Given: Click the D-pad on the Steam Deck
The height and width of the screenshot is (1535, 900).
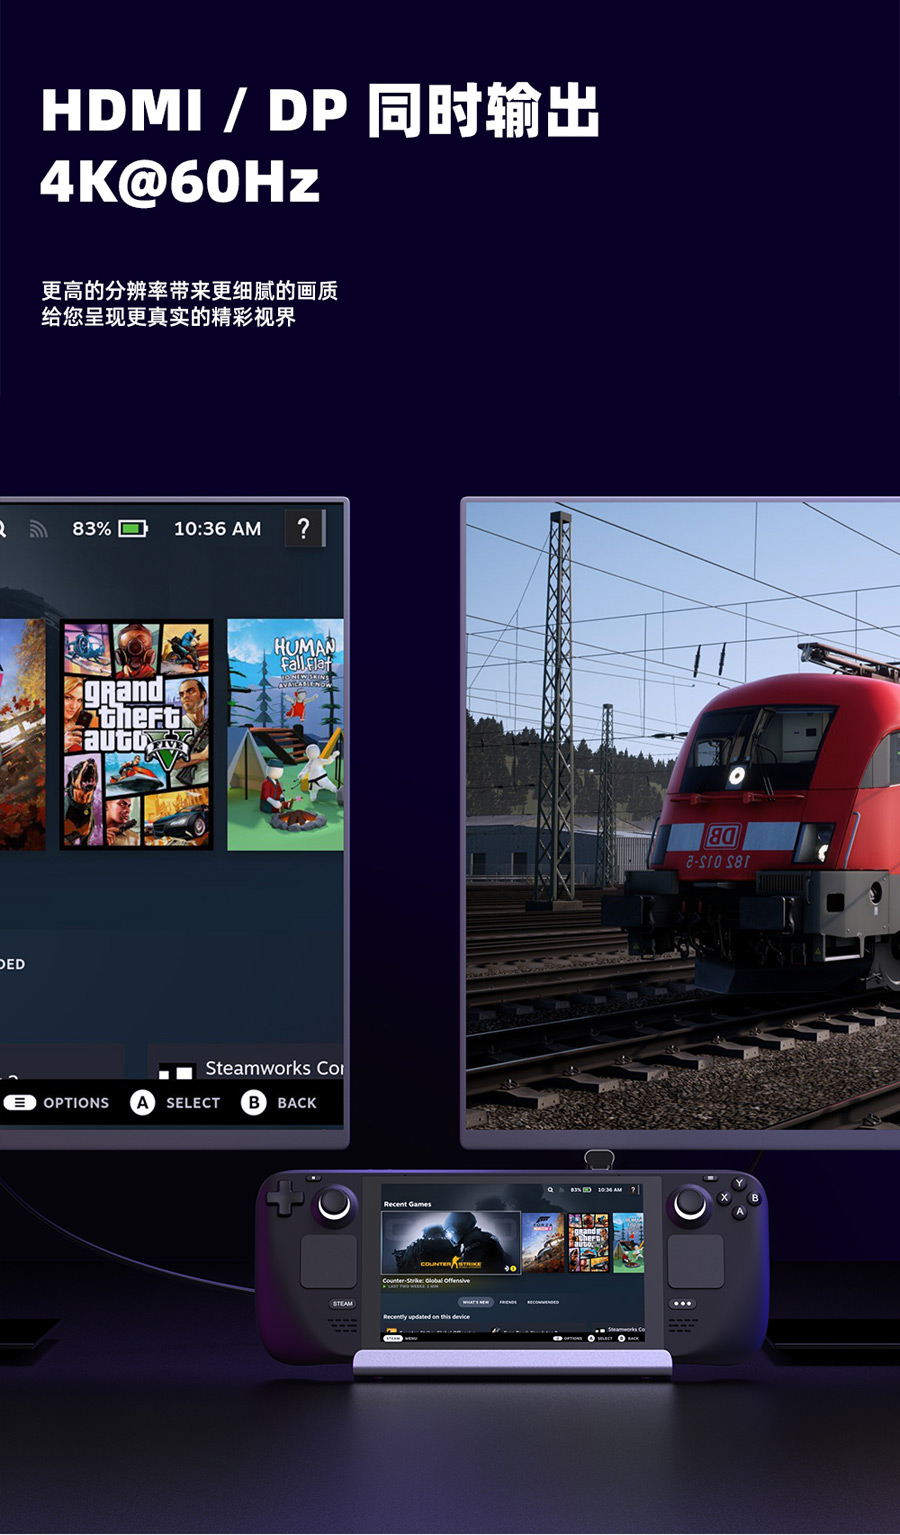Looking at the screenshot, I should pyautogui.click(x=284, y=1197).
